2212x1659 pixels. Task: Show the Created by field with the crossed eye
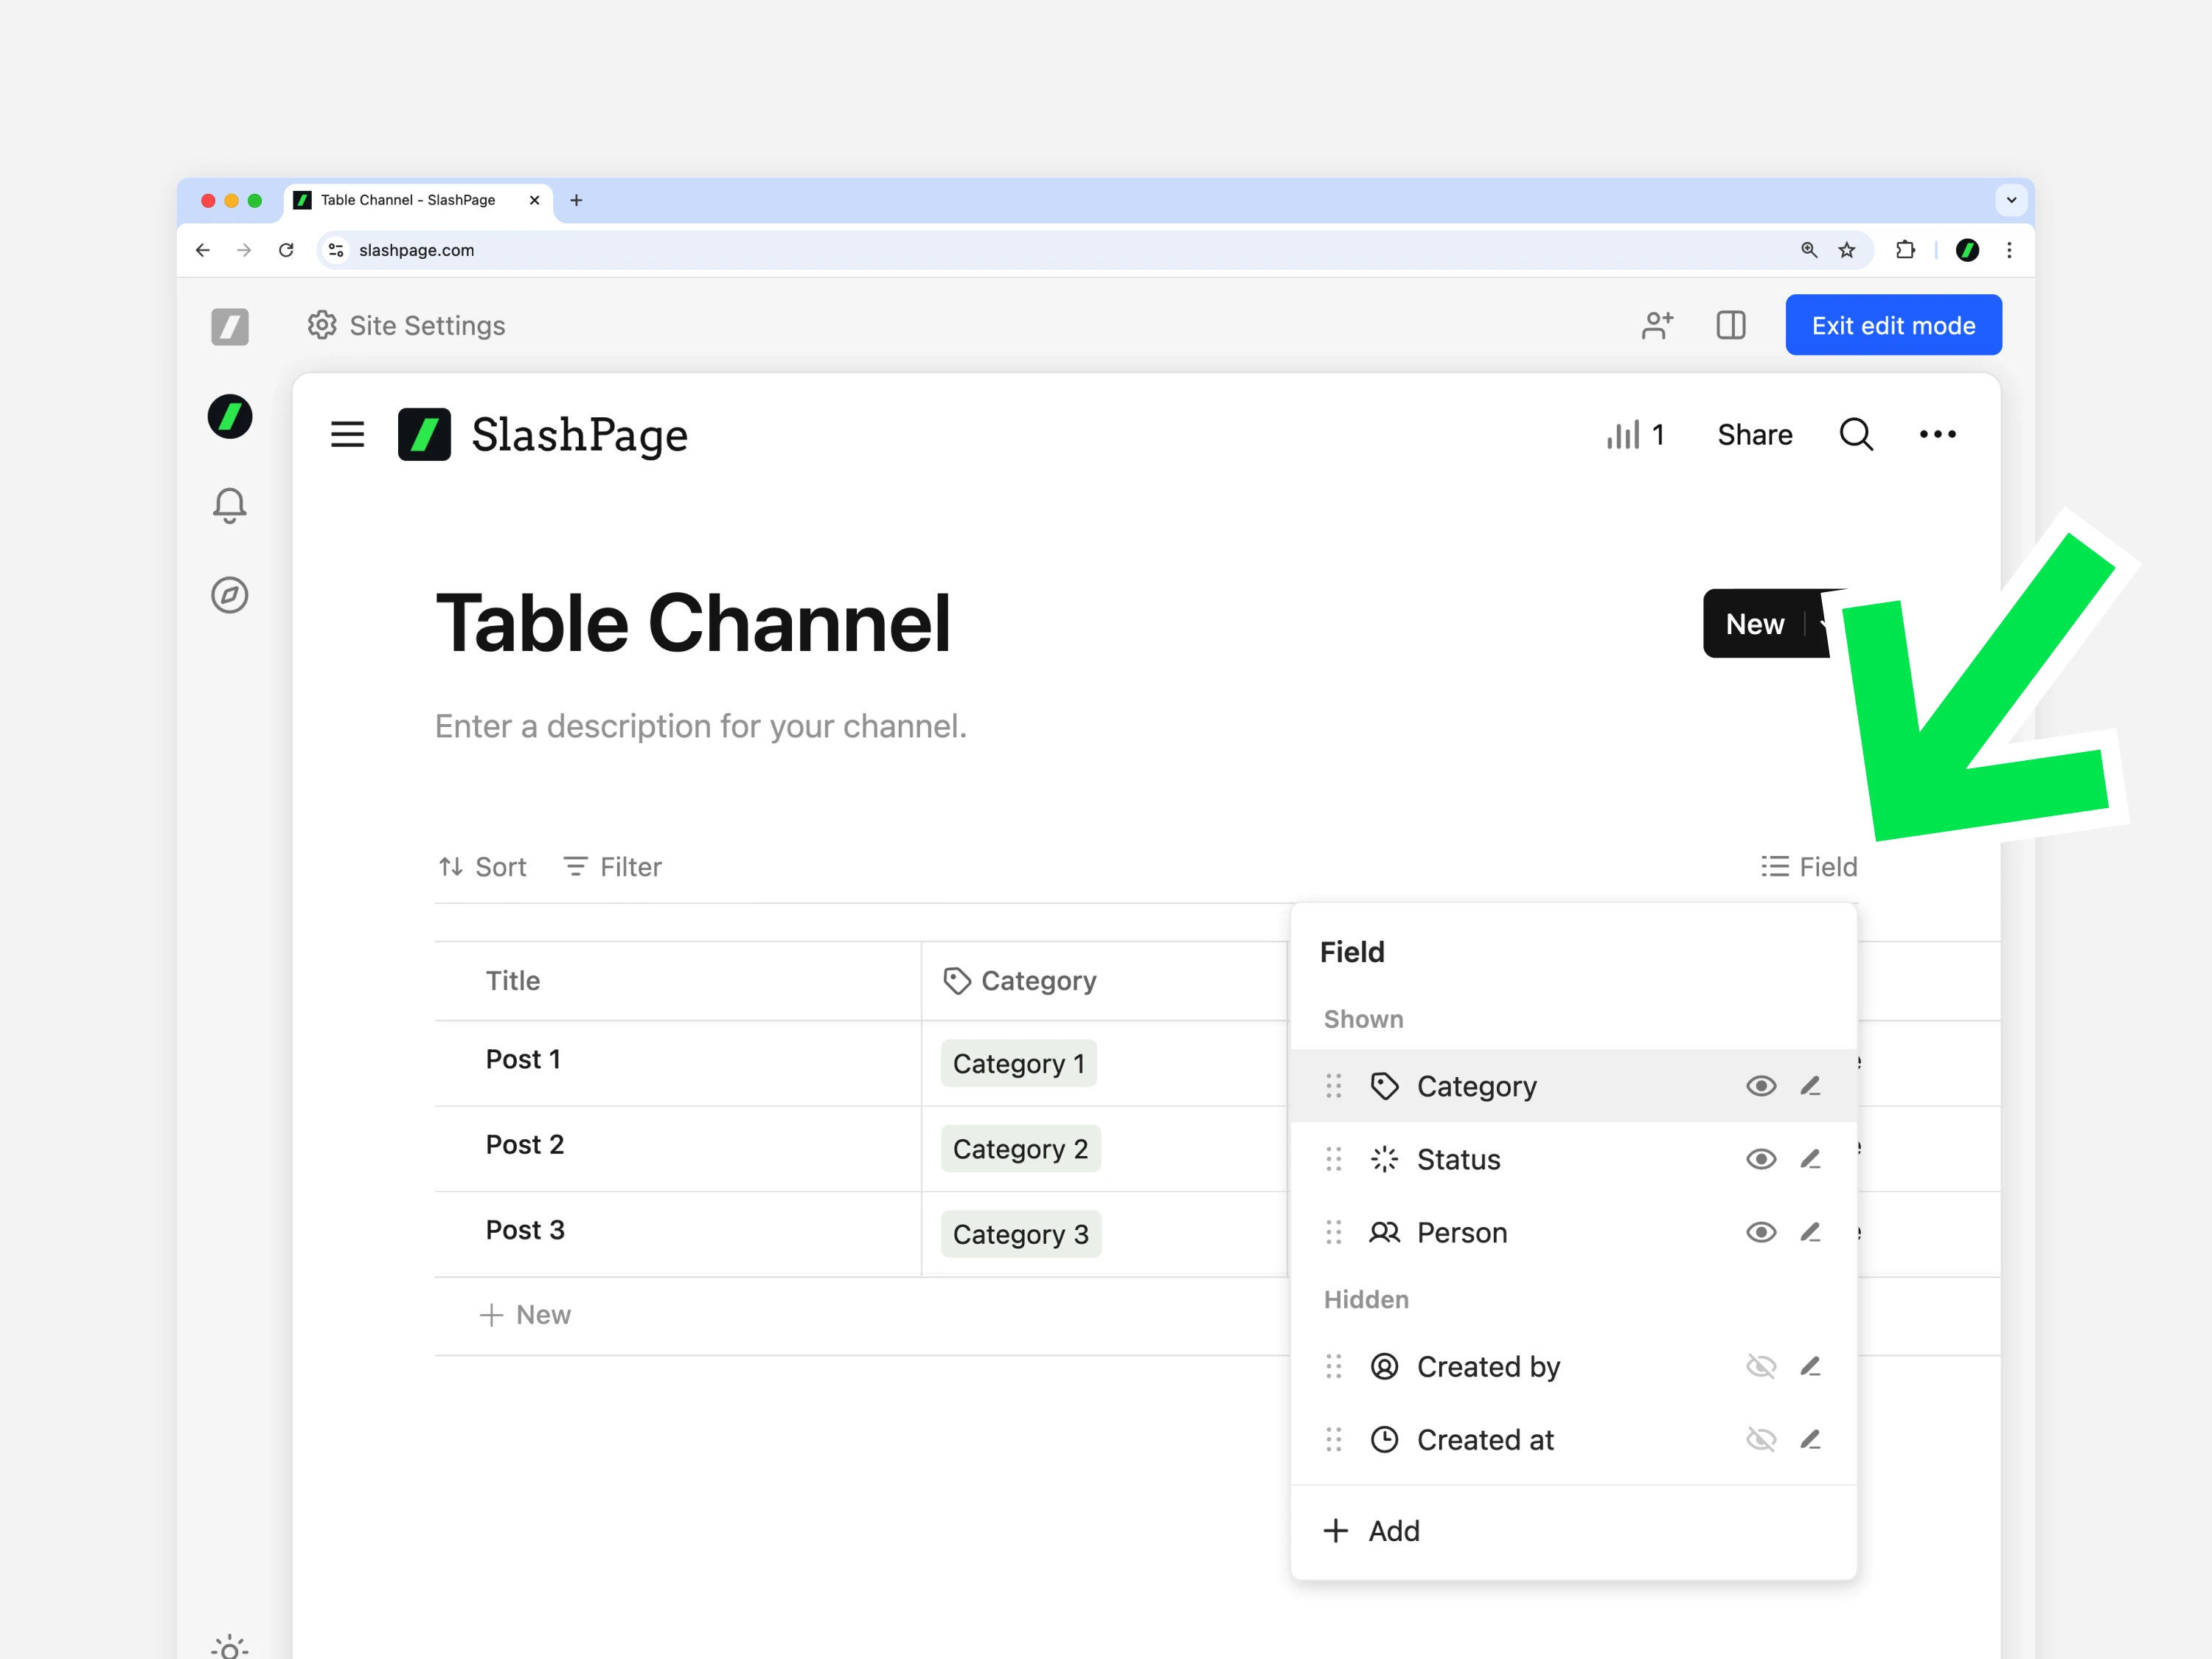pyautogui.click(x=1761, y=1366)
